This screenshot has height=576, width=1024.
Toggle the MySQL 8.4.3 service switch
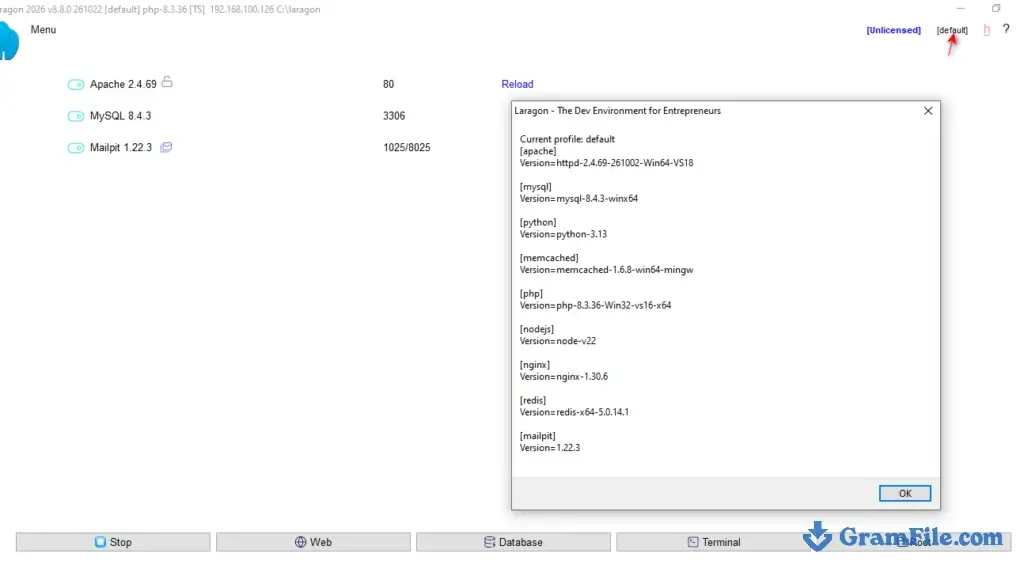point(76,116)
